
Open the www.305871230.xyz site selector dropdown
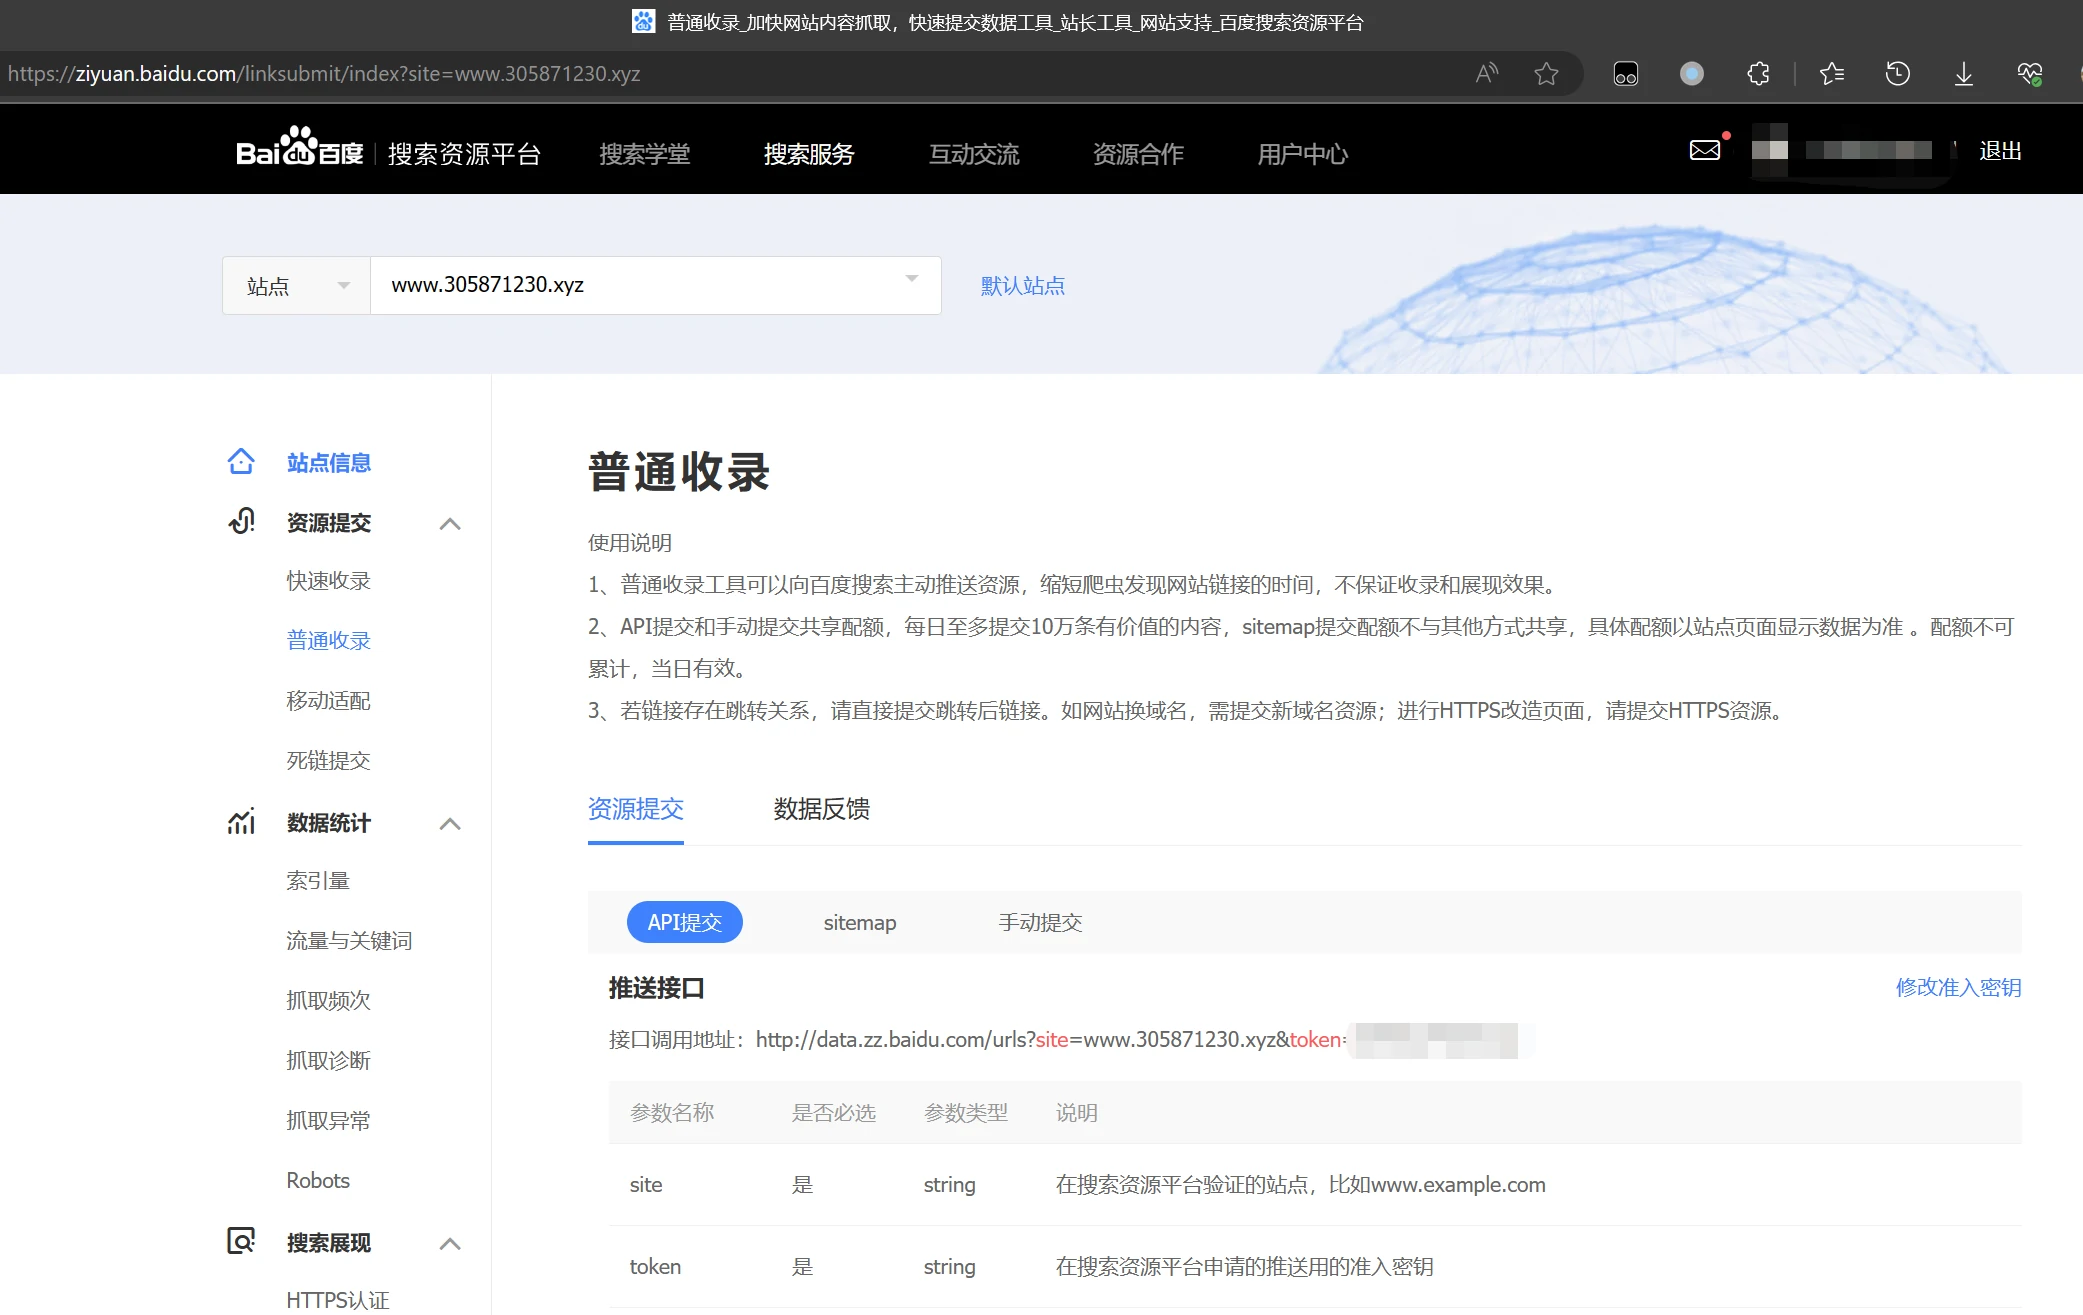656,285
